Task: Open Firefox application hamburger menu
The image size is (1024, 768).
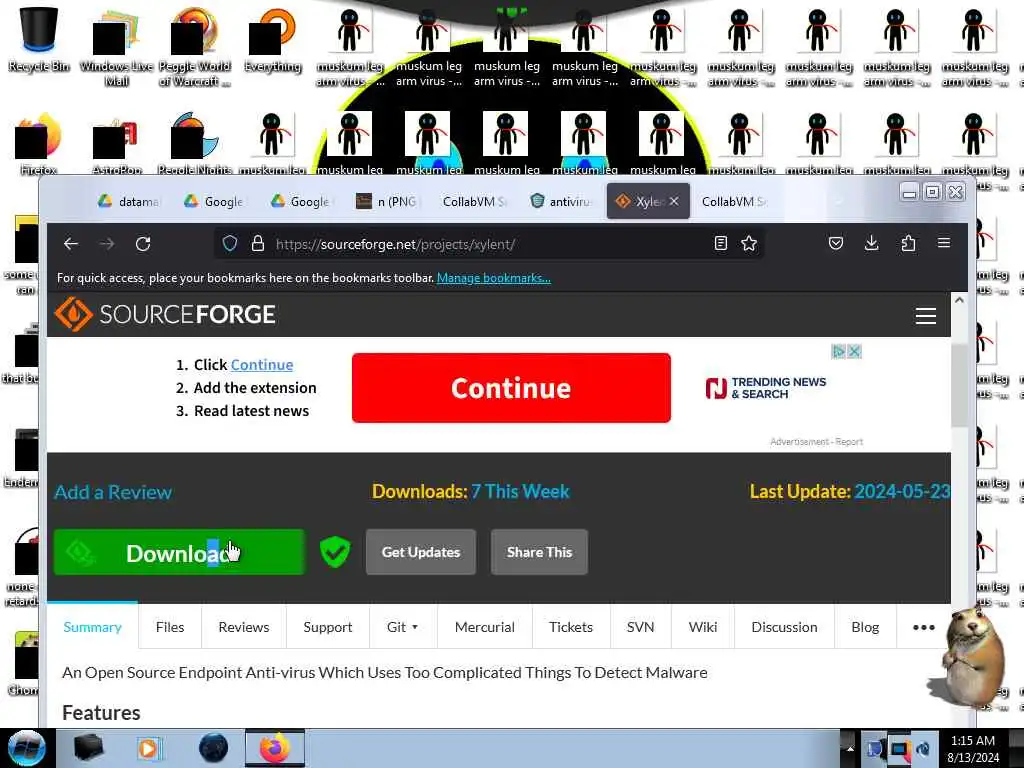Action: pos(944,243)
